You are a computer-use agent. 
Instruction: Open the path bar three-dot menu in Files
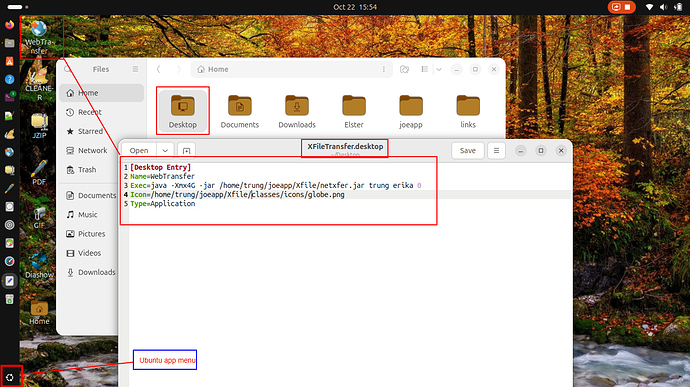tap(384, 69)
